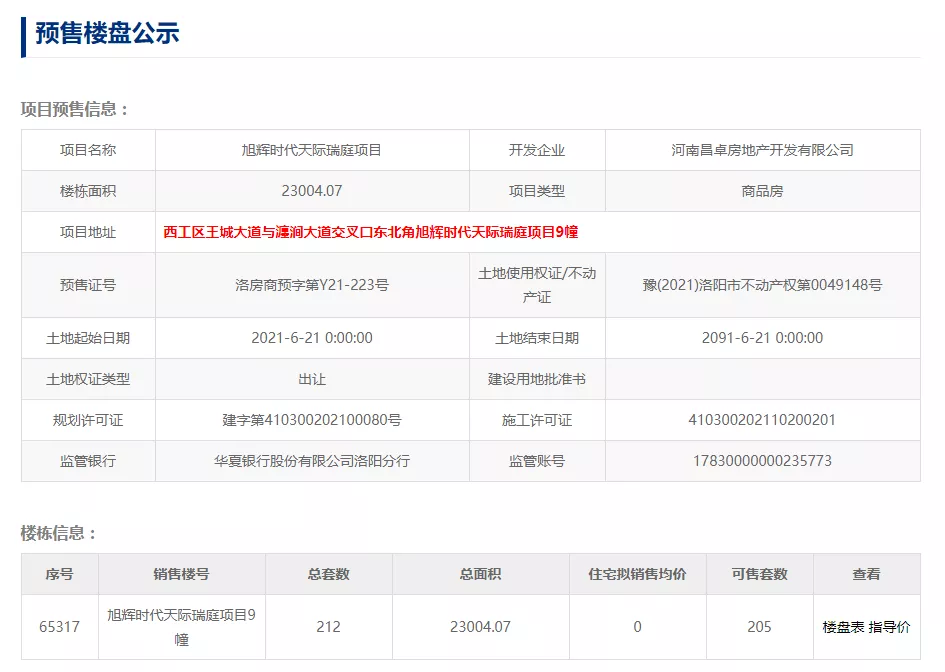Click the 土地使用权证/不动产证 label cell
The width and height of the screenshot is (945, 672).
pos(537,285)
